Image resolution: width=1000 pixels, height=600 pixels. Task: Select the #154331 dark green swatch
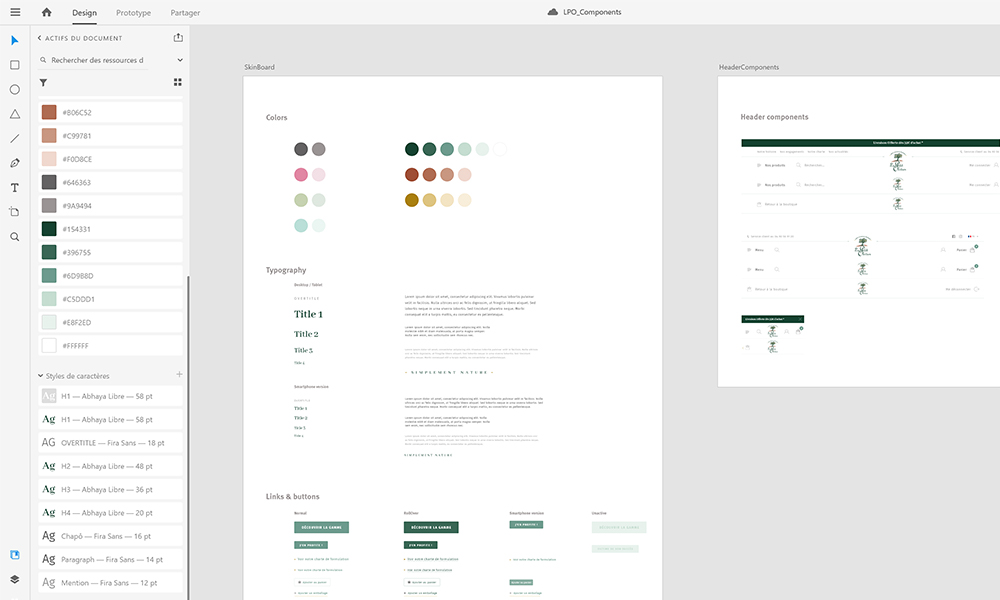click(49, 229)
